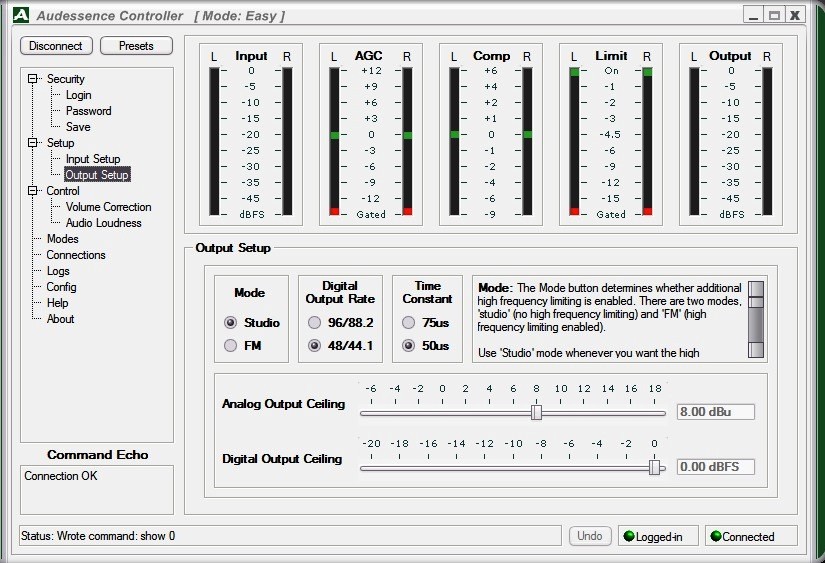Open the Logs tree item
Screen dimensions: 825x563
(x=58, y=271)
